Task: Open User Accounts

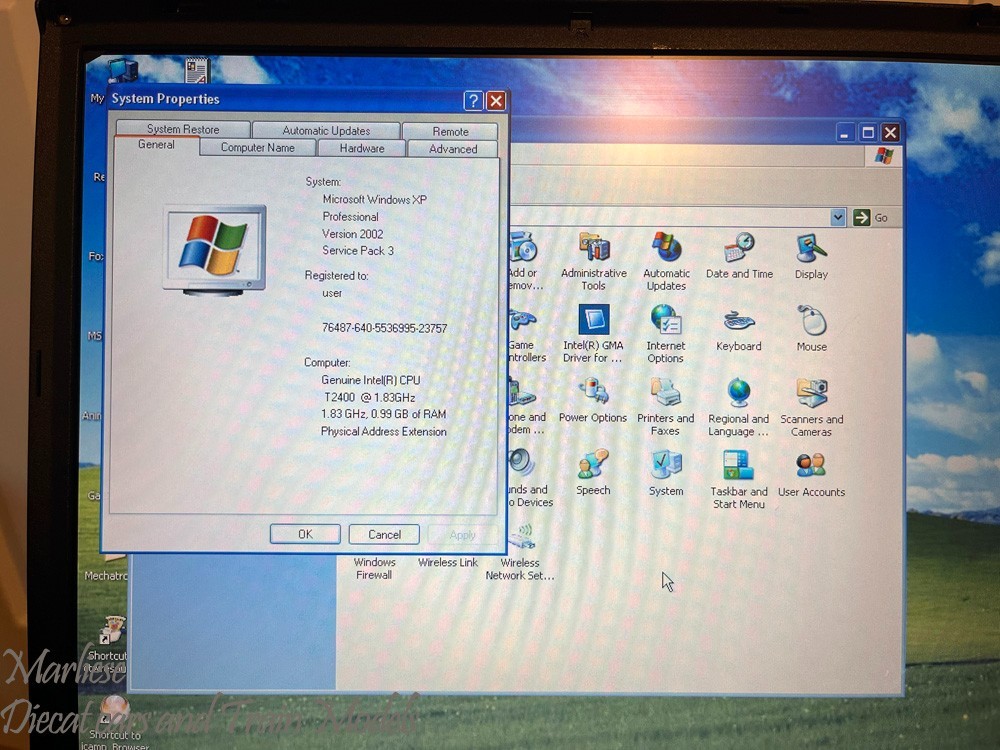Action: [x=811, y=474]
